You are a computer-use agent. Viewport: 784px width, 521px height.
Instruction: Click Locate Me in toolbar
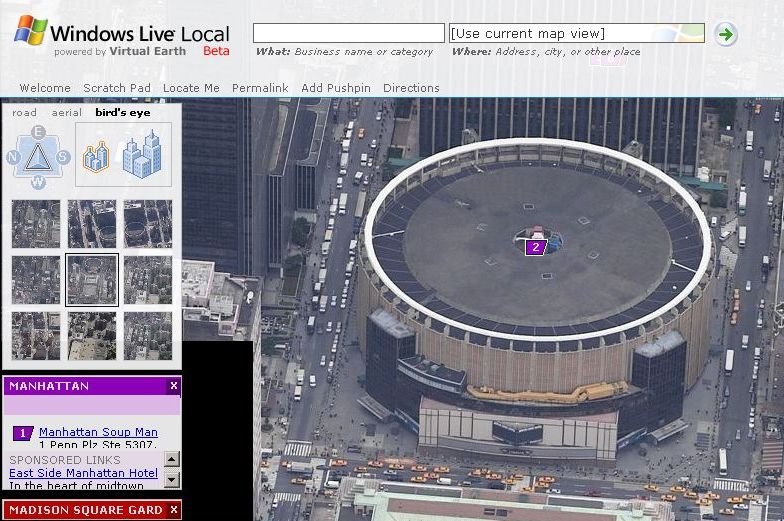(191, 88)
